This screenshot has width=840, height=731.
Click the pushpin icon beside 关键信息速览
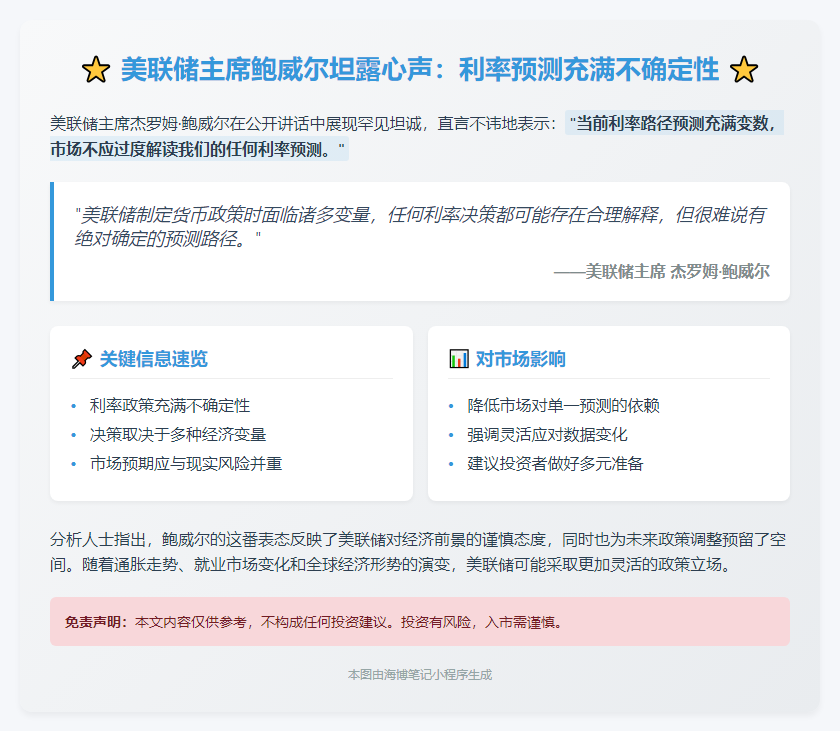pyautogui.click(x=81, y=359)
